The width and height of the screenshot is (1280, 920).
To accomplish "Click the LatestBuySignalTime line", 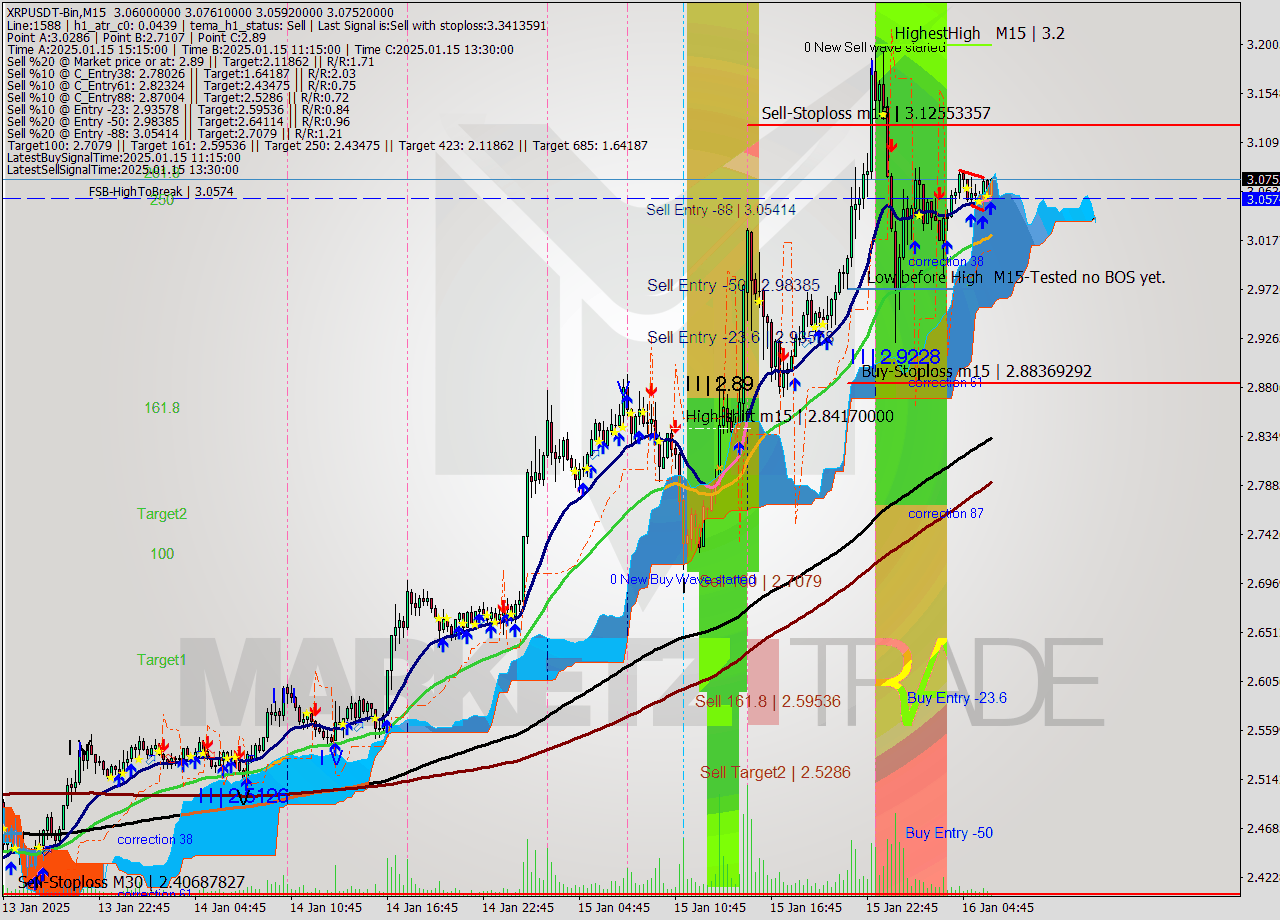I will pyautogui.click(x=124, y=158).
